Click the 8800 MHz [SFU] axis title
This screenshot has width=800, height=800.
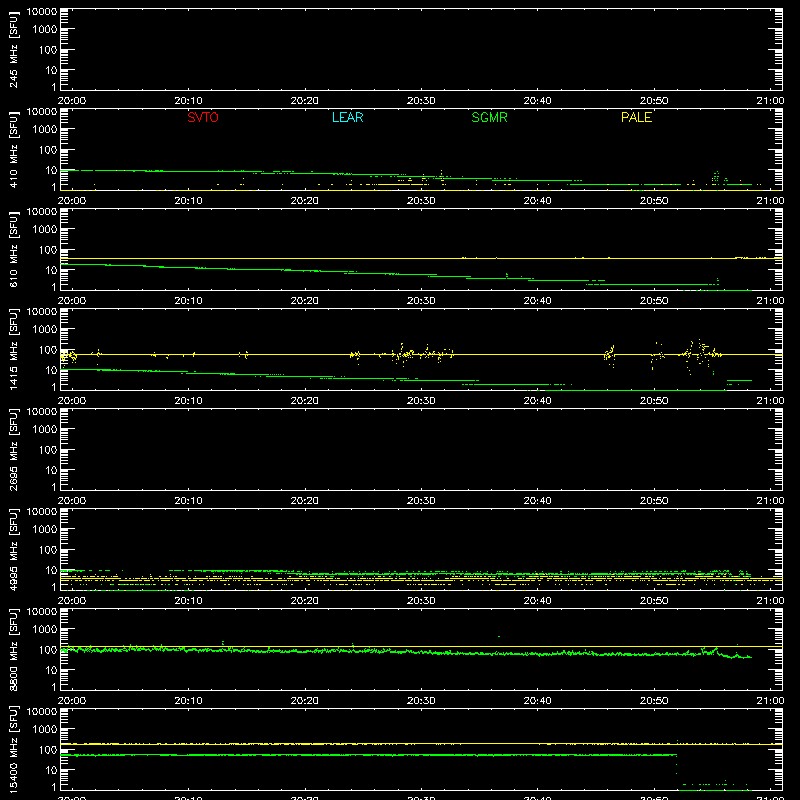(14, 649)
